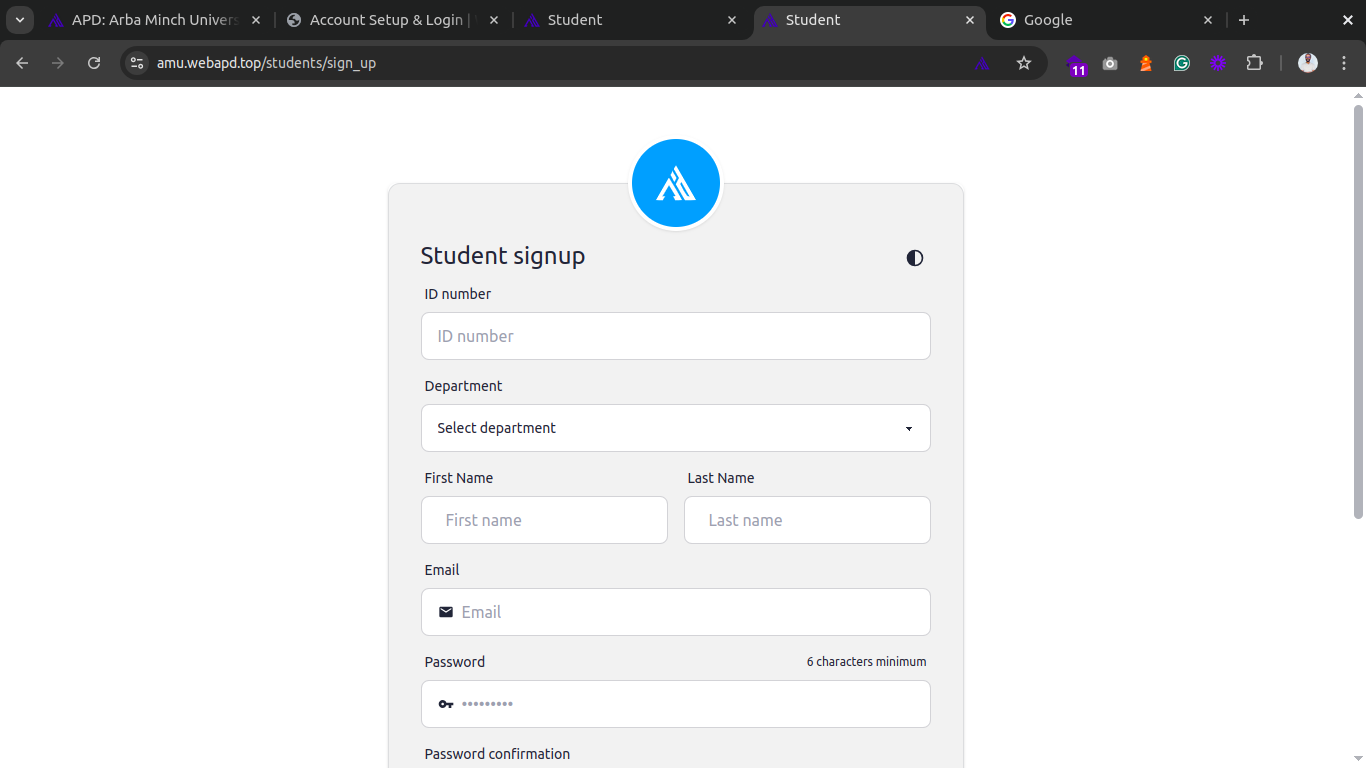Open the Chrome profile avatar
1366x768 pixels.
1308,63
